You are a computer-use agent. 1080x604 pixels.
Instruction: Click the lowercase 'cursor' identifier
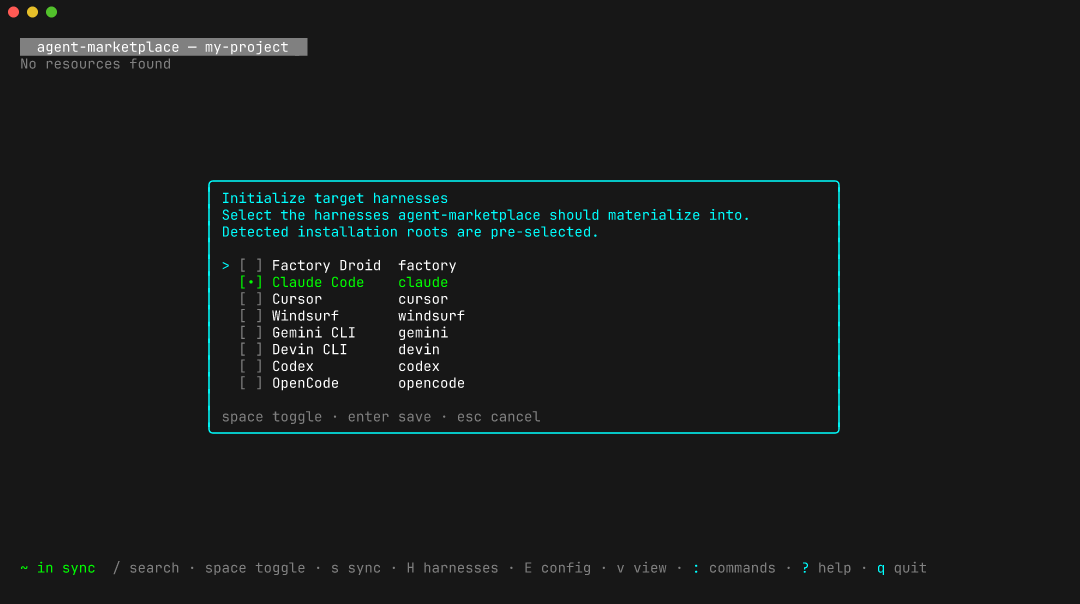pyautogui.click(x=423, y=300)
